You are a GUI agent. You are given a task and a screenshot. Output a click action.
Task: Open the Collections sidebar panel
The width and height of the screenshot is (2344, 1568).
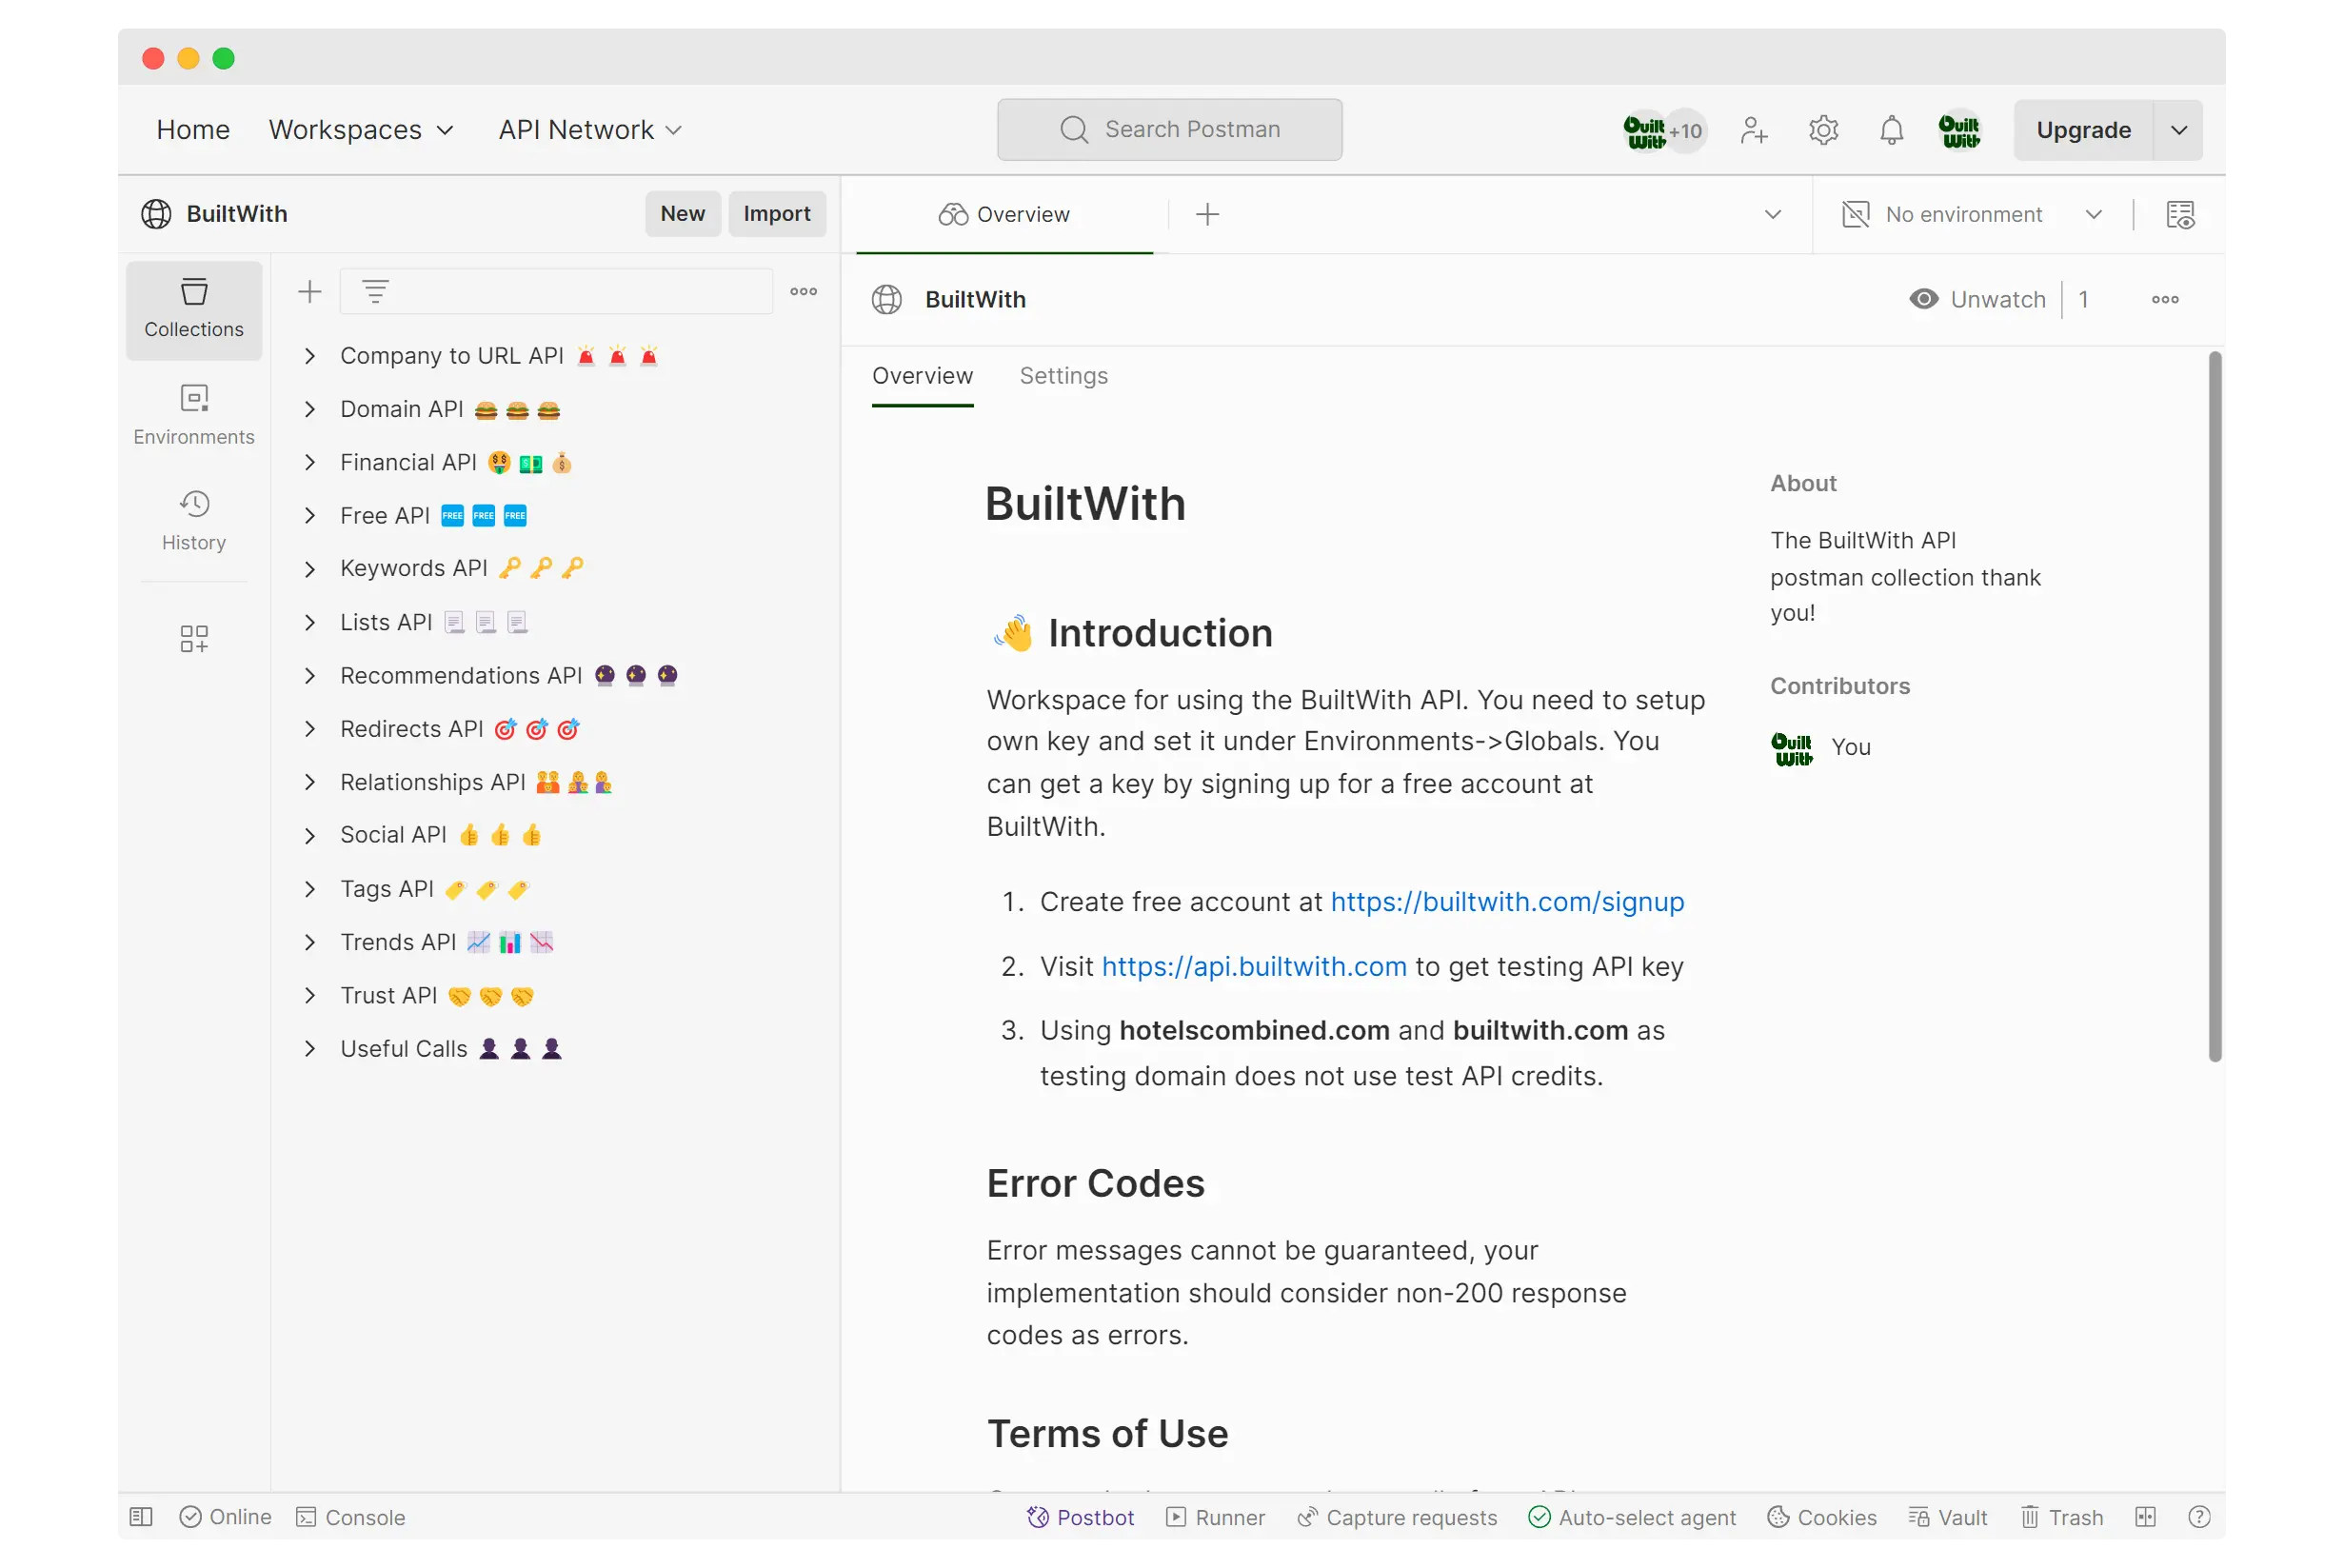point(194,309)
